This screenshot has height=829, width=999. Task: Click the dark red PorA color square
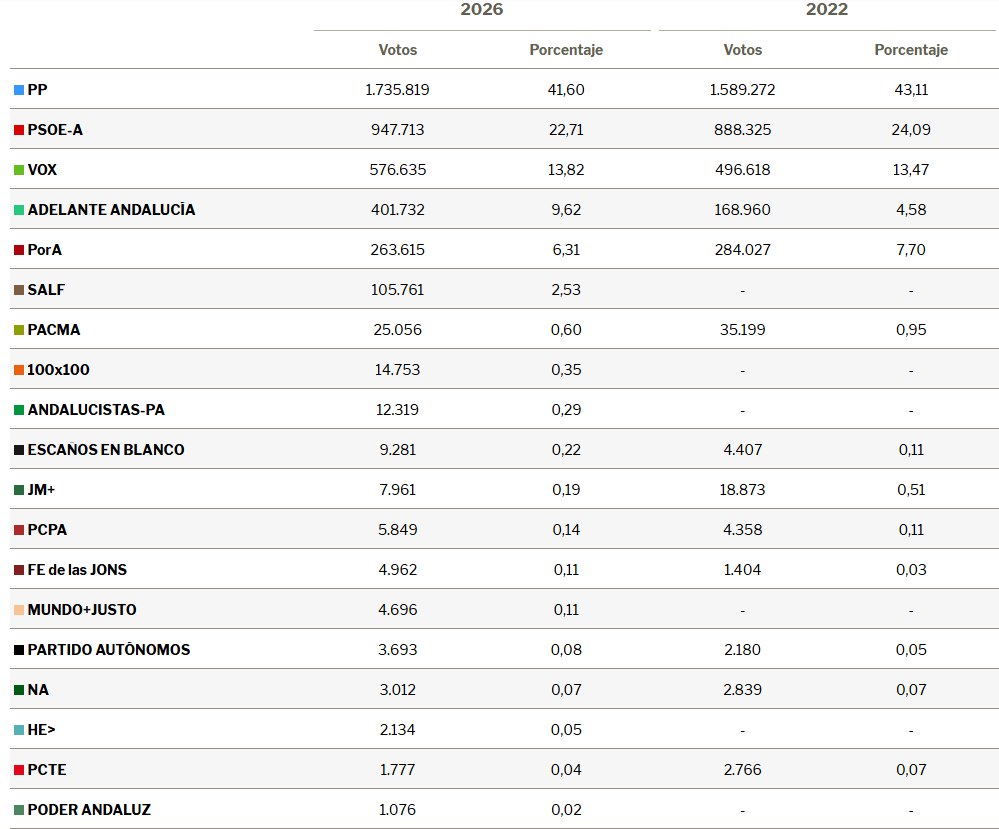tap(19, 250)
